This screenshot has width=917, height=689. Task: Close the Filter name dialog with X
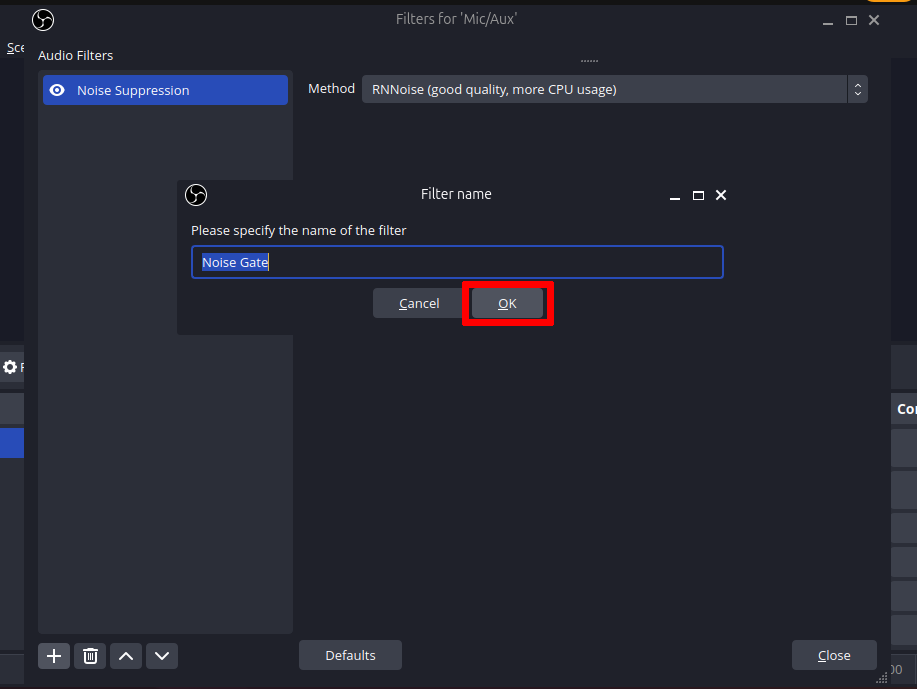[x=721, y=195]
